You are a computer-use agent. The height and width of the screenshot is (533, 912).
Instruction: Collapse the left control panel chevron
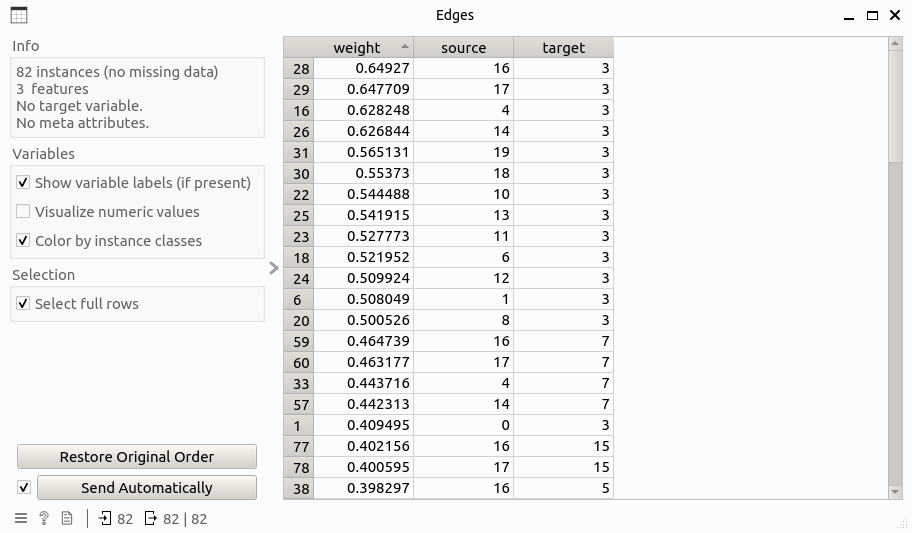tap(274, 268)
